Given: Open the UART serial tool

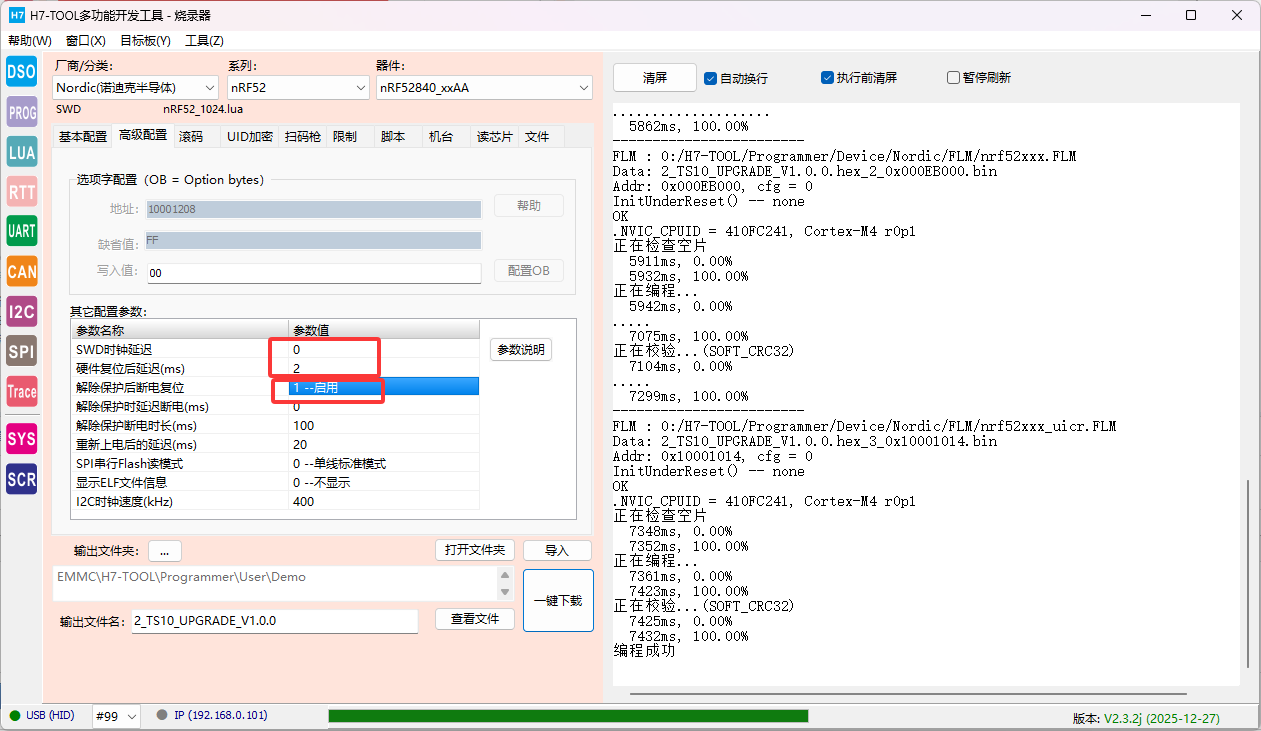Looking at the screenshot, I should 22,231.
